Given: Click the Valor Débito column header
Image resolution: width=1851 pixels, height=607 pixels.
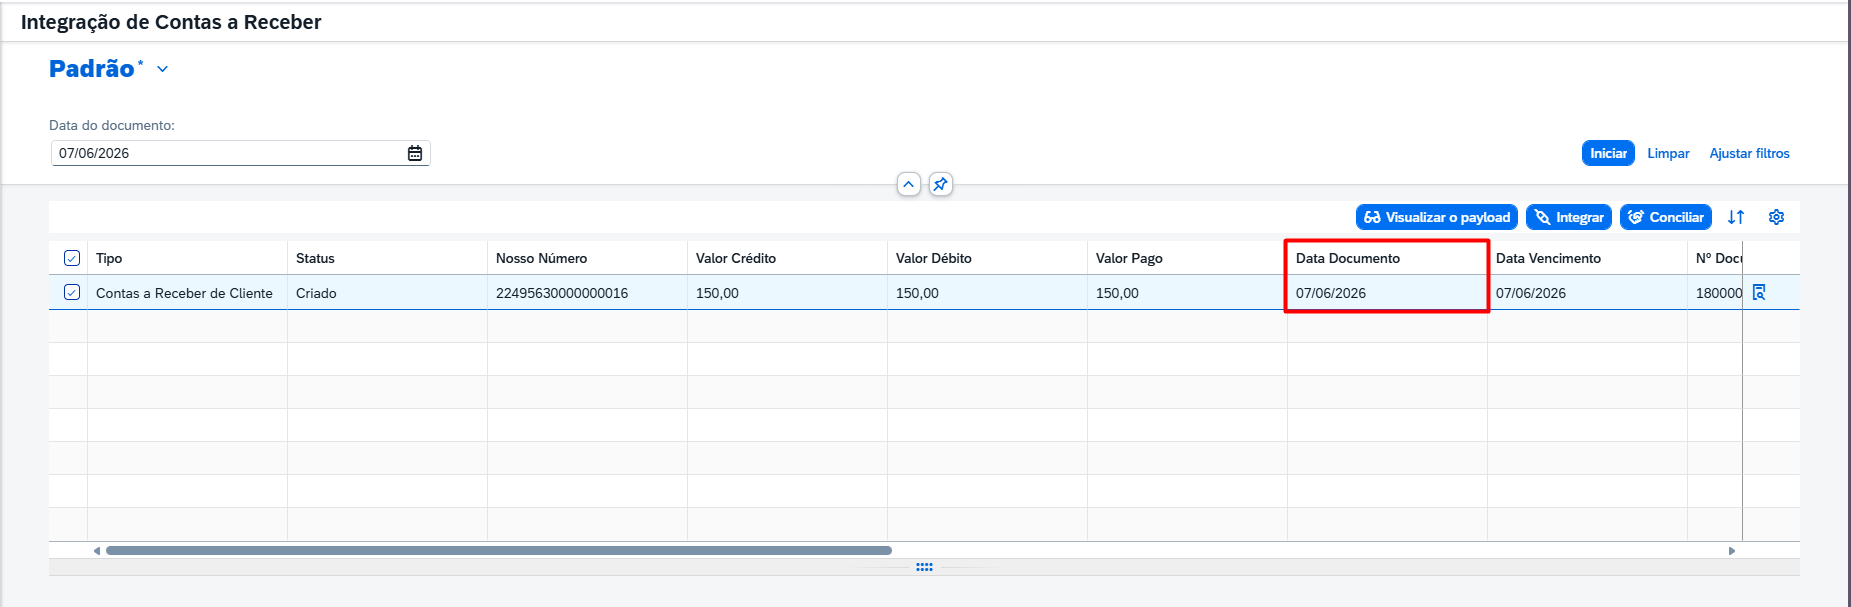Looking at the screenshot, I should [x=987, y=258].
